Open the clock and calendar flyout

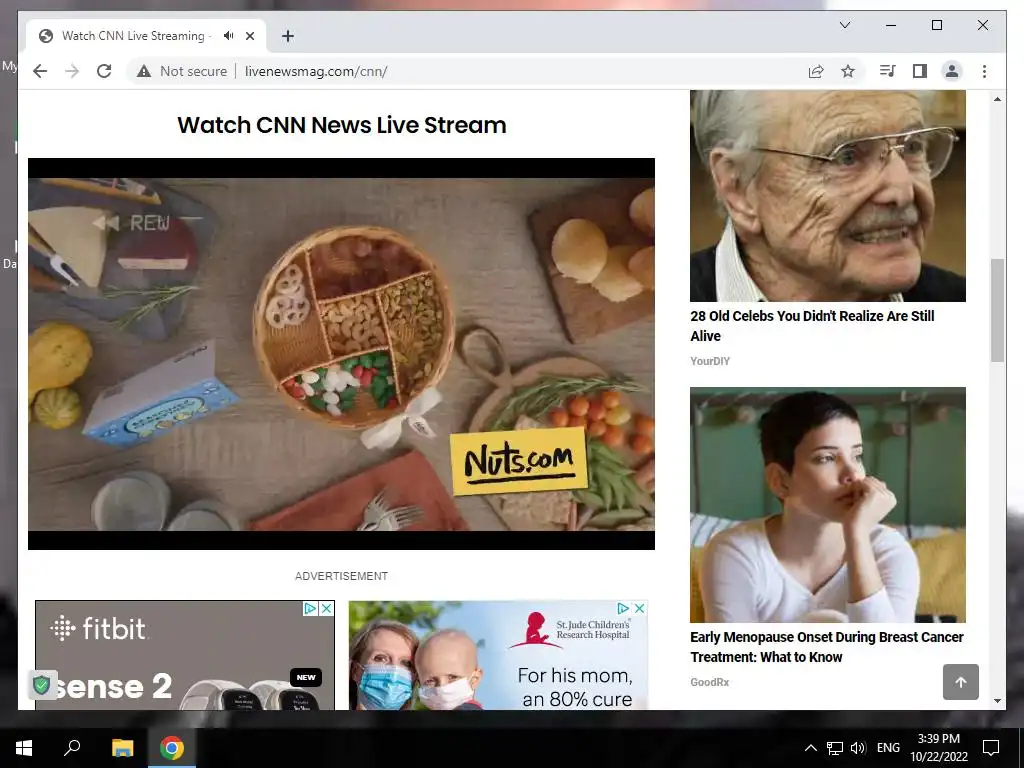click(x=938, y=748)
